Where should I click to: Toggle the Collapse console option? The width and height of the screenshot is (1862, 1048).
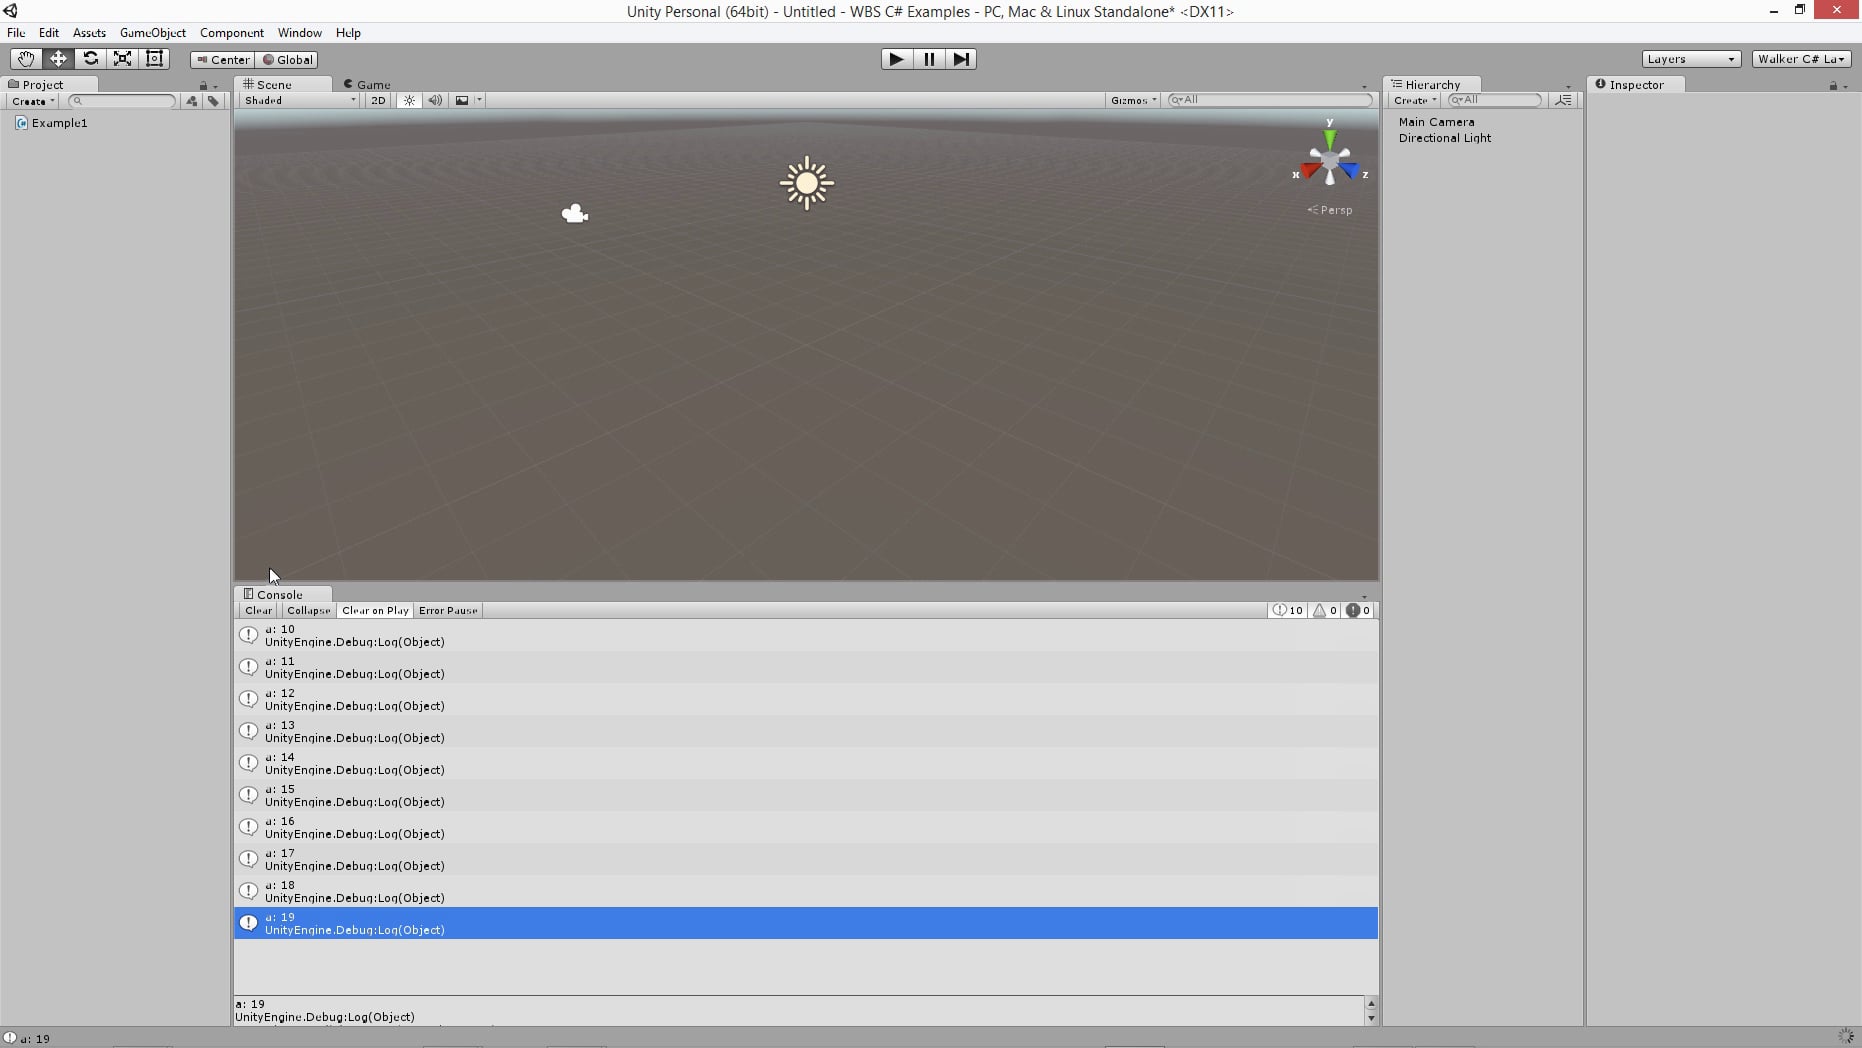(x=308, y=610)
